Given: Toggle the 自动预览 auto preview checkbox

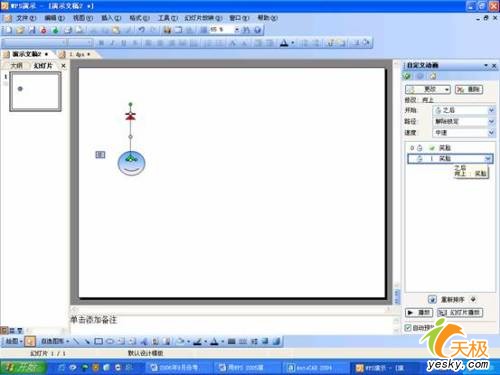Looking at the screenshot, I should click(408, 328).
